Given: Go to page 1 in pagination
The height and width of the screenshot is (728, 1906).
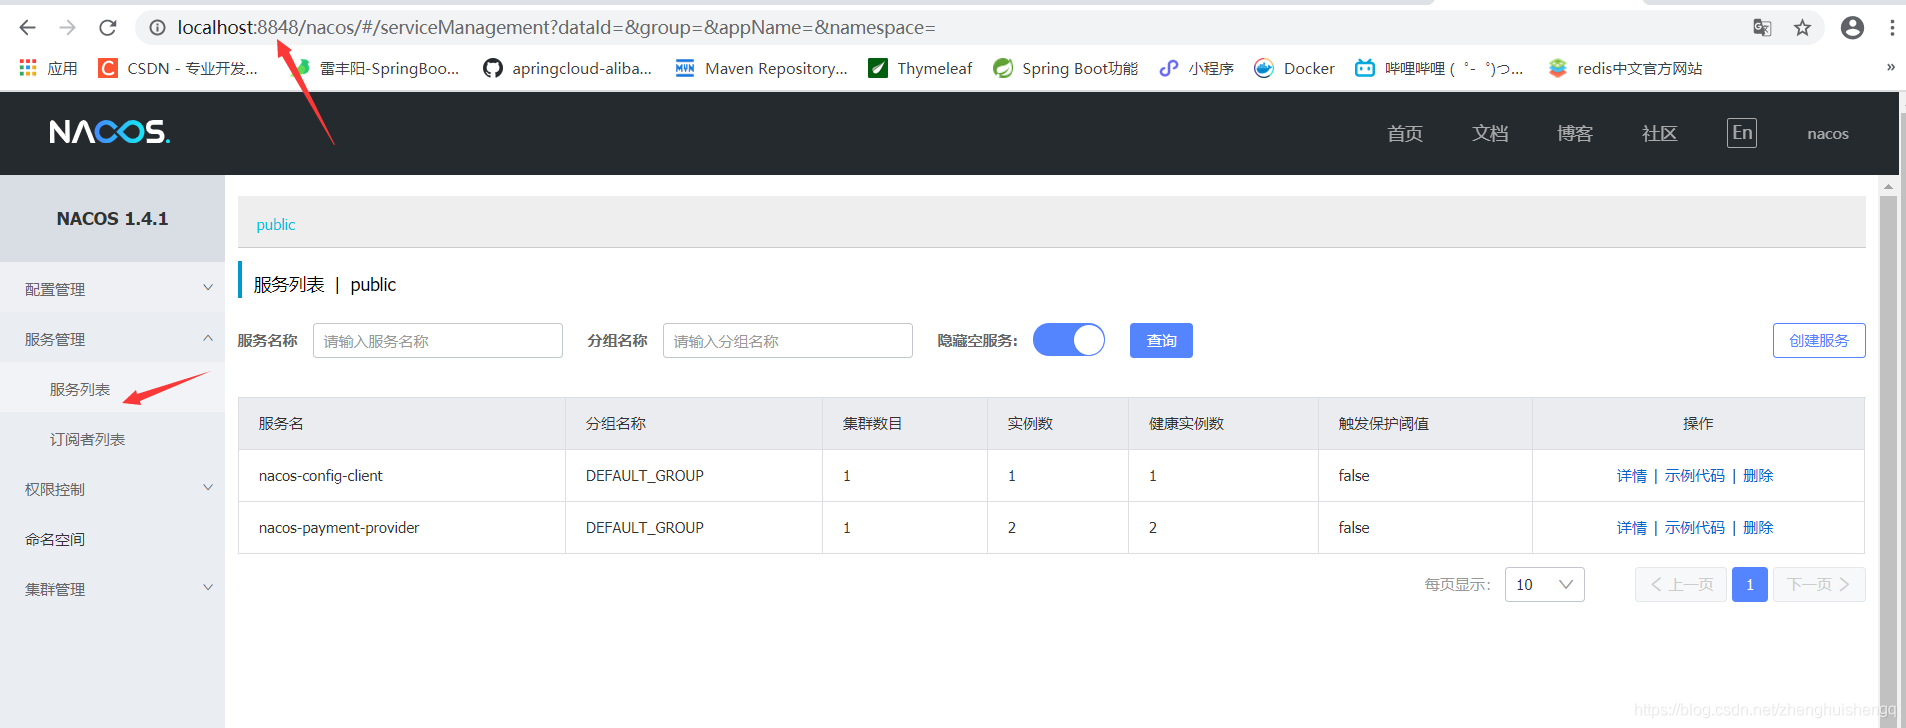Looking at the screenshot, I should pyautogui.click(x=1750, y=584).
